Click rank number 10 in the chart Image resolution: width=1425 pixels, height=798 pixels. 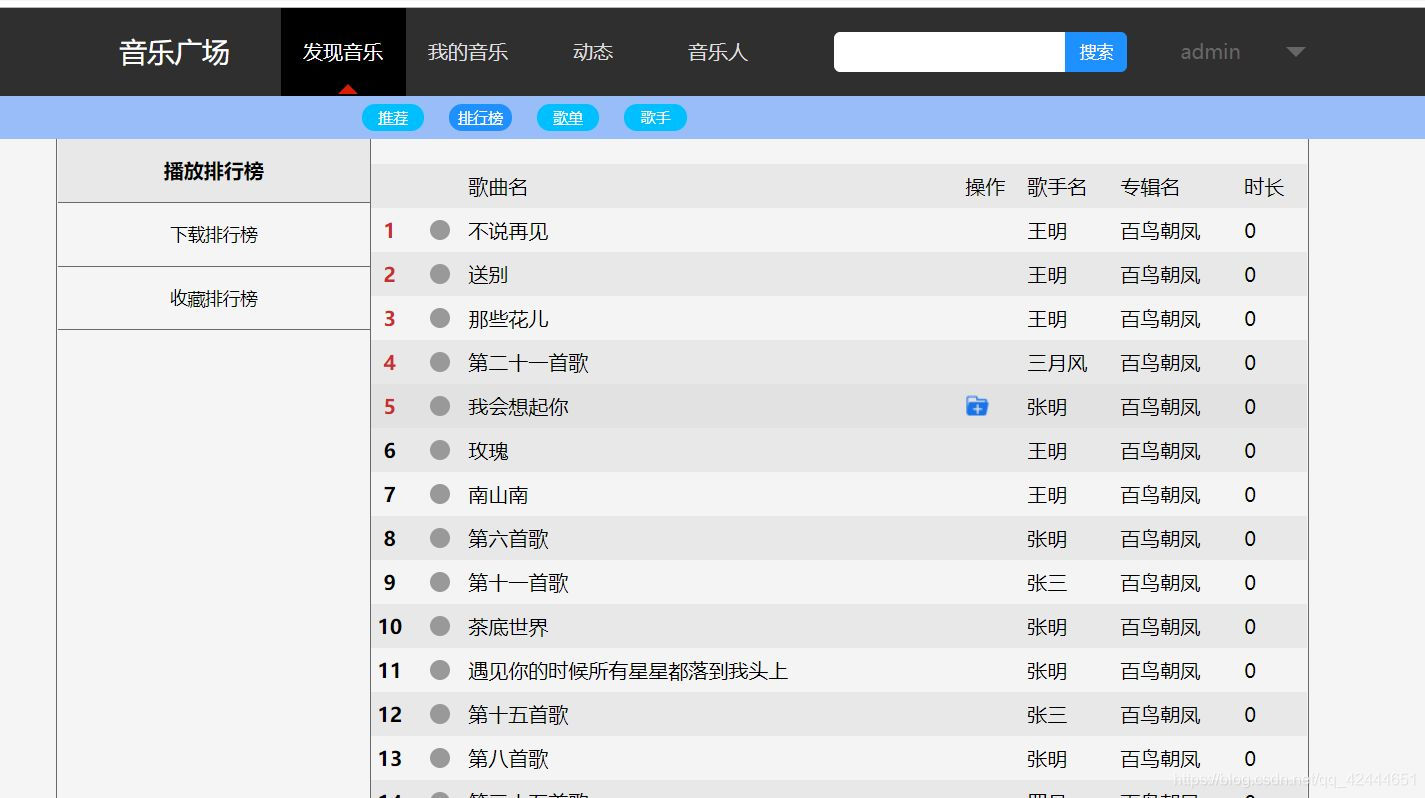(390, 627)
